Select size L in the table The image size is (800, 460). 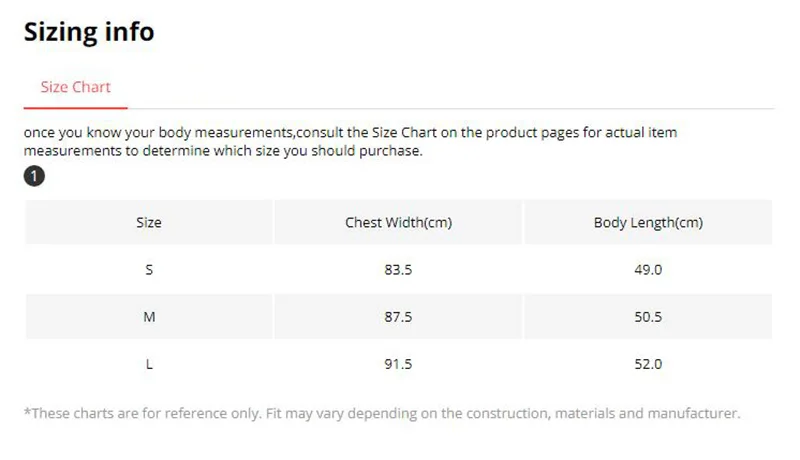148,364
